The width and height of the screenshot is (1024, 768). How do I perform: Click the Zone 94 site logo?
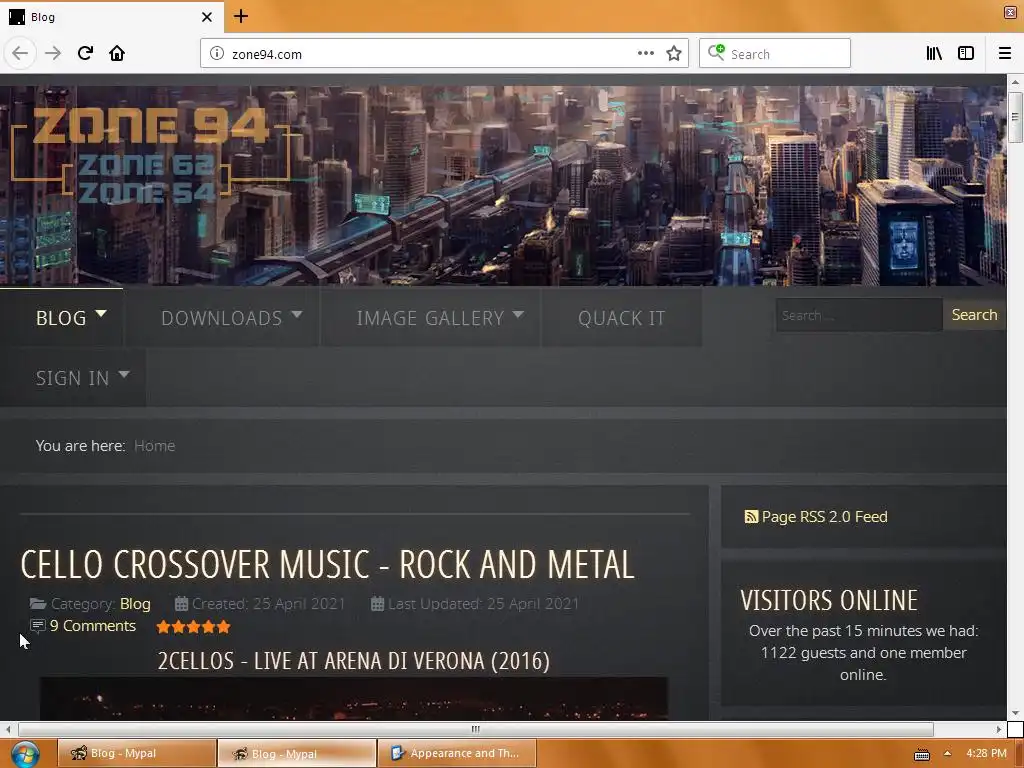[152, 154]
